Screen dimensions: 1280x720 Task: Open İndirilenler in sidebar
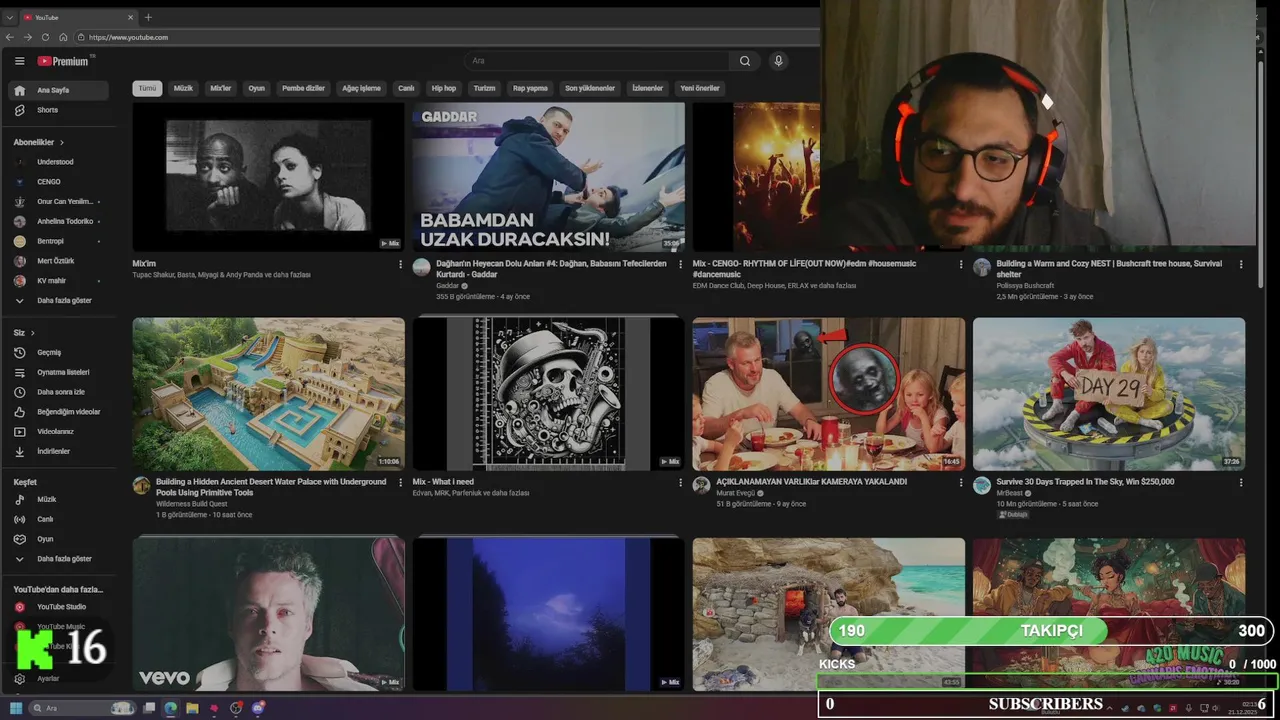point(60,451)
